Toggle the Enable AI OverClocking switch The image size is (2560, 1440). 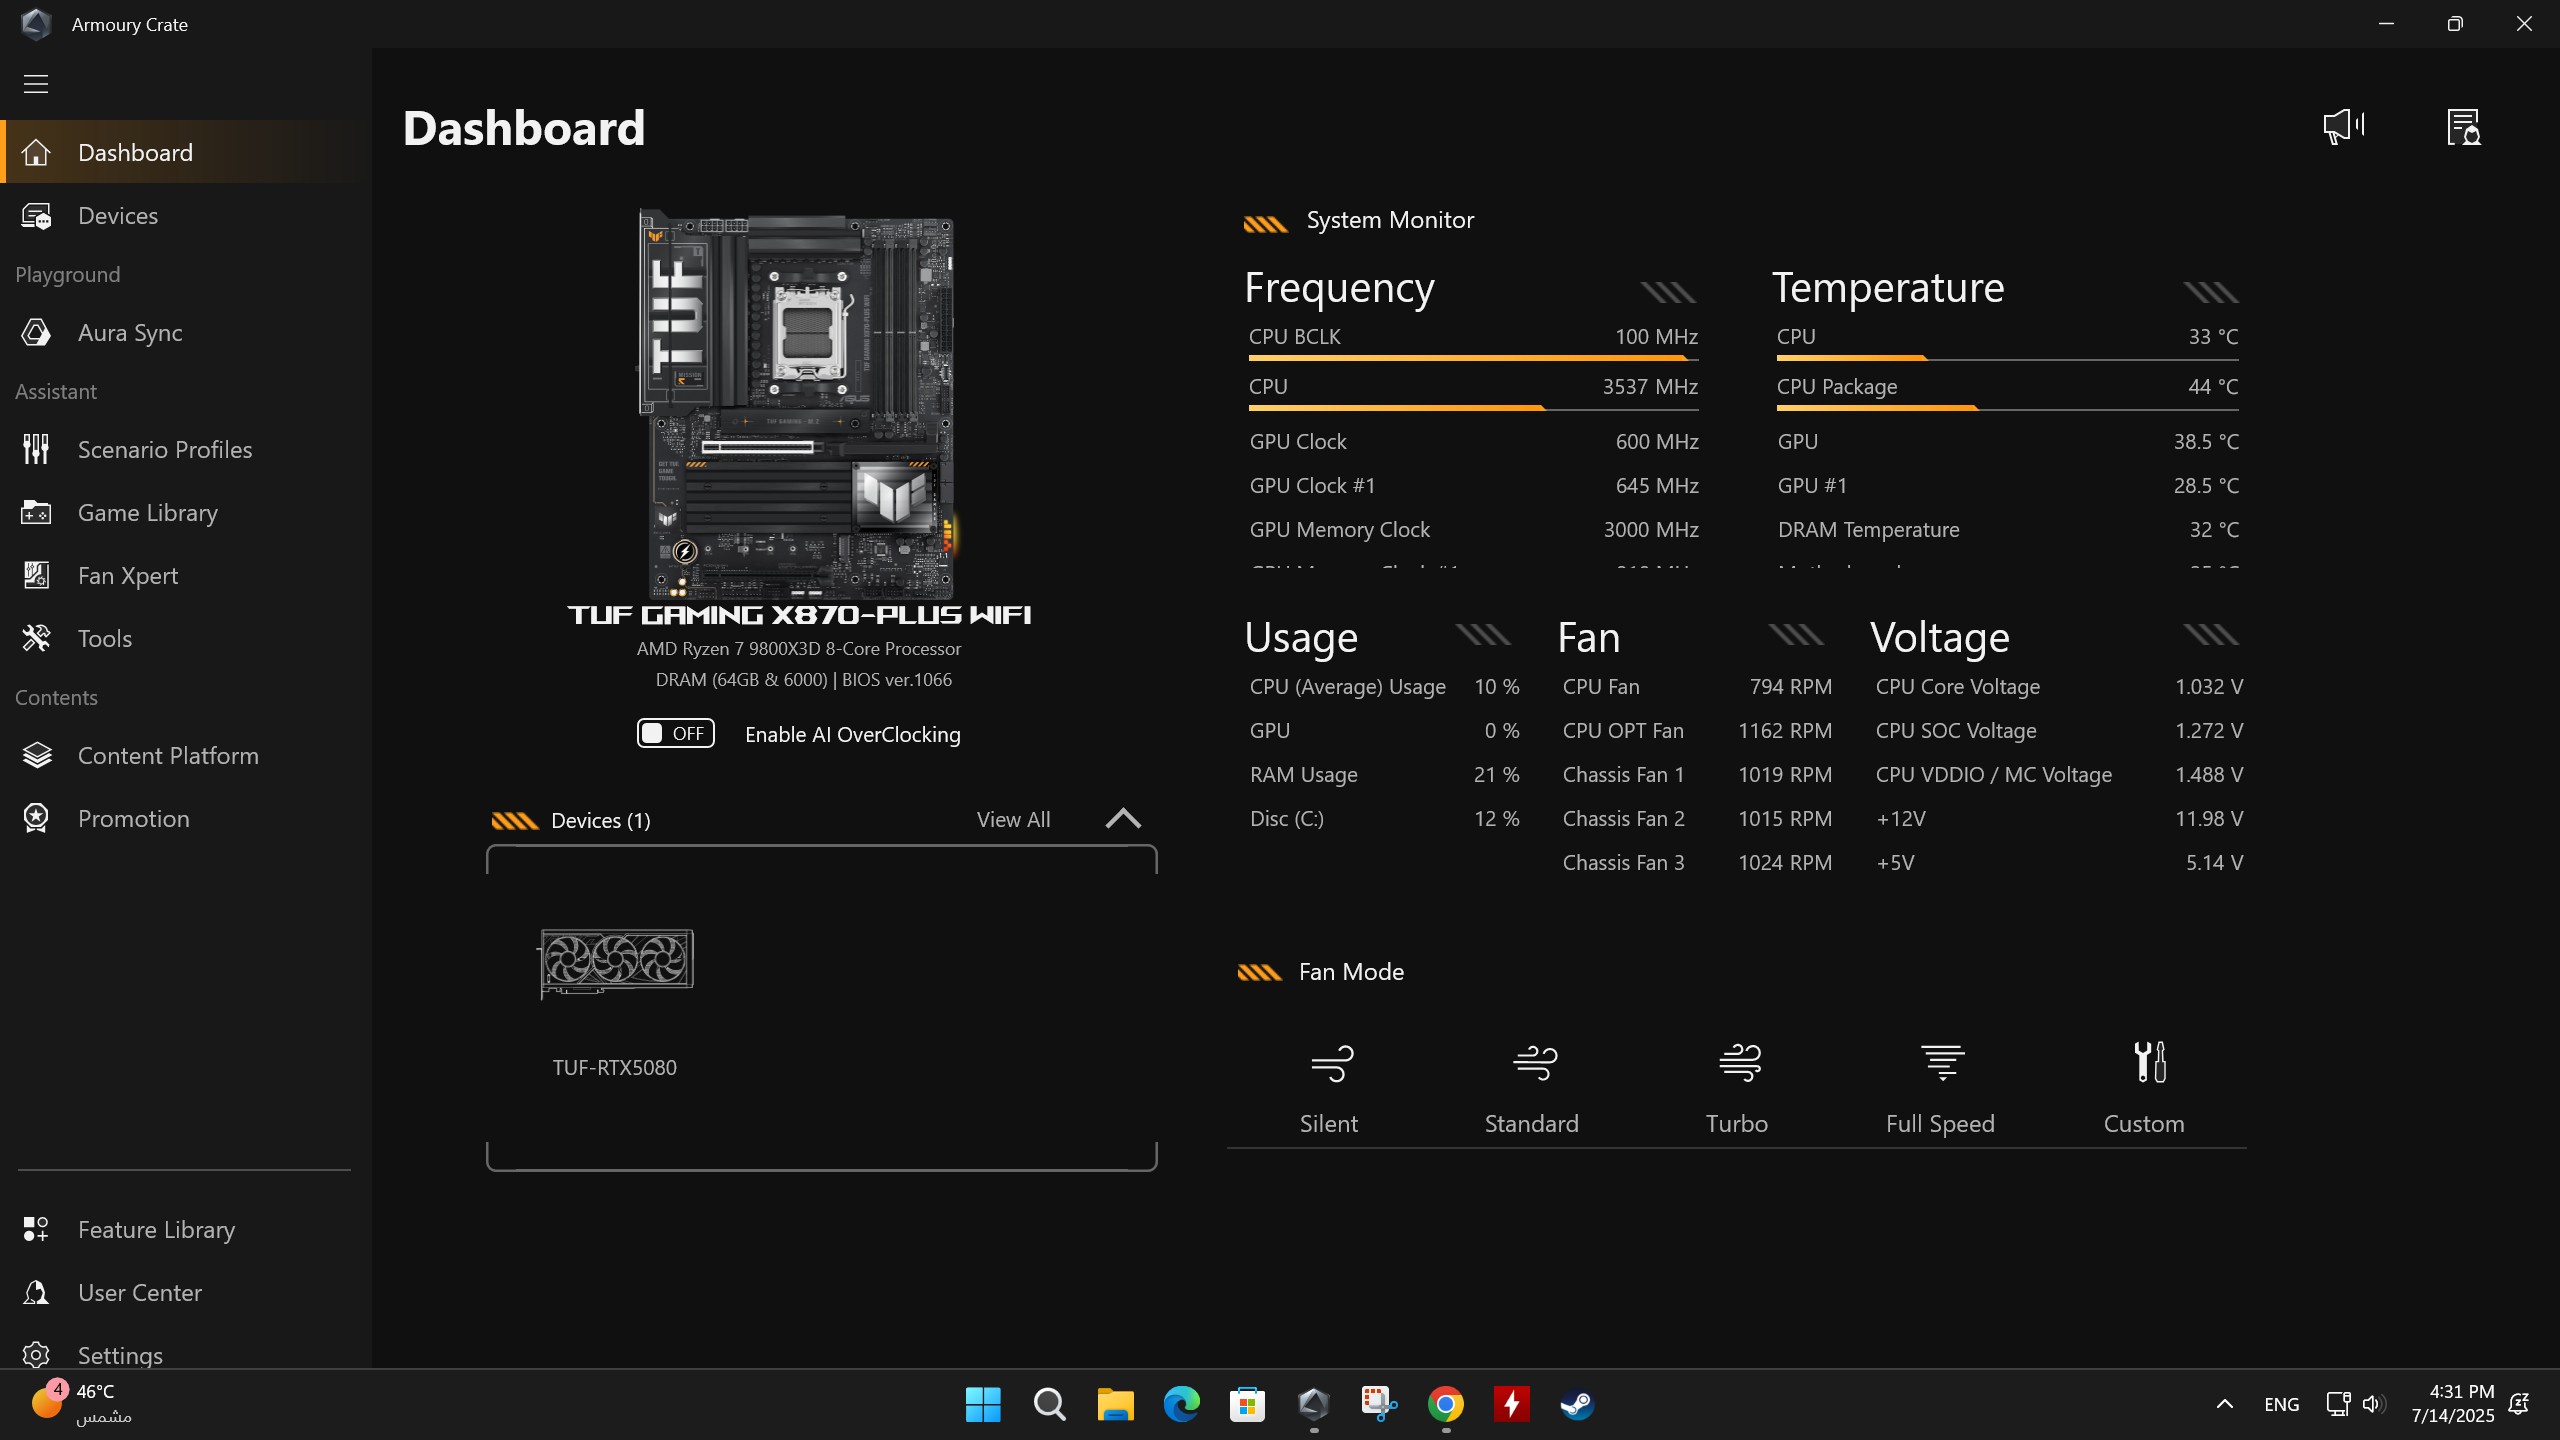point(676,734)
